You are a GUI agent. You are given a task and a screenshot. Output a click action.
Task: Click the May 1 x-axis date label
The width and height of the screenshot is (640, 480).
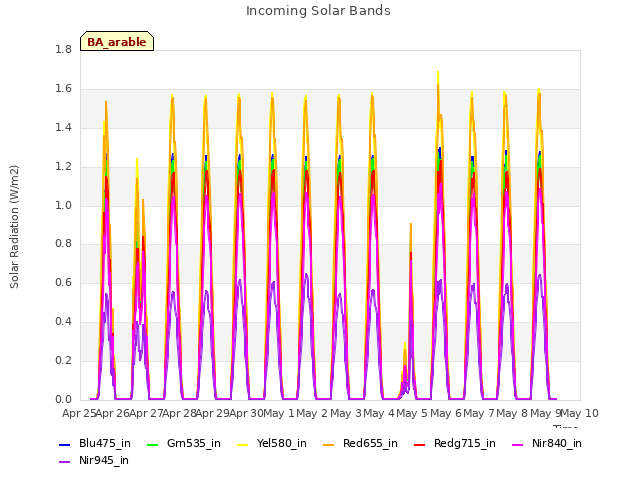pos(279,414)
